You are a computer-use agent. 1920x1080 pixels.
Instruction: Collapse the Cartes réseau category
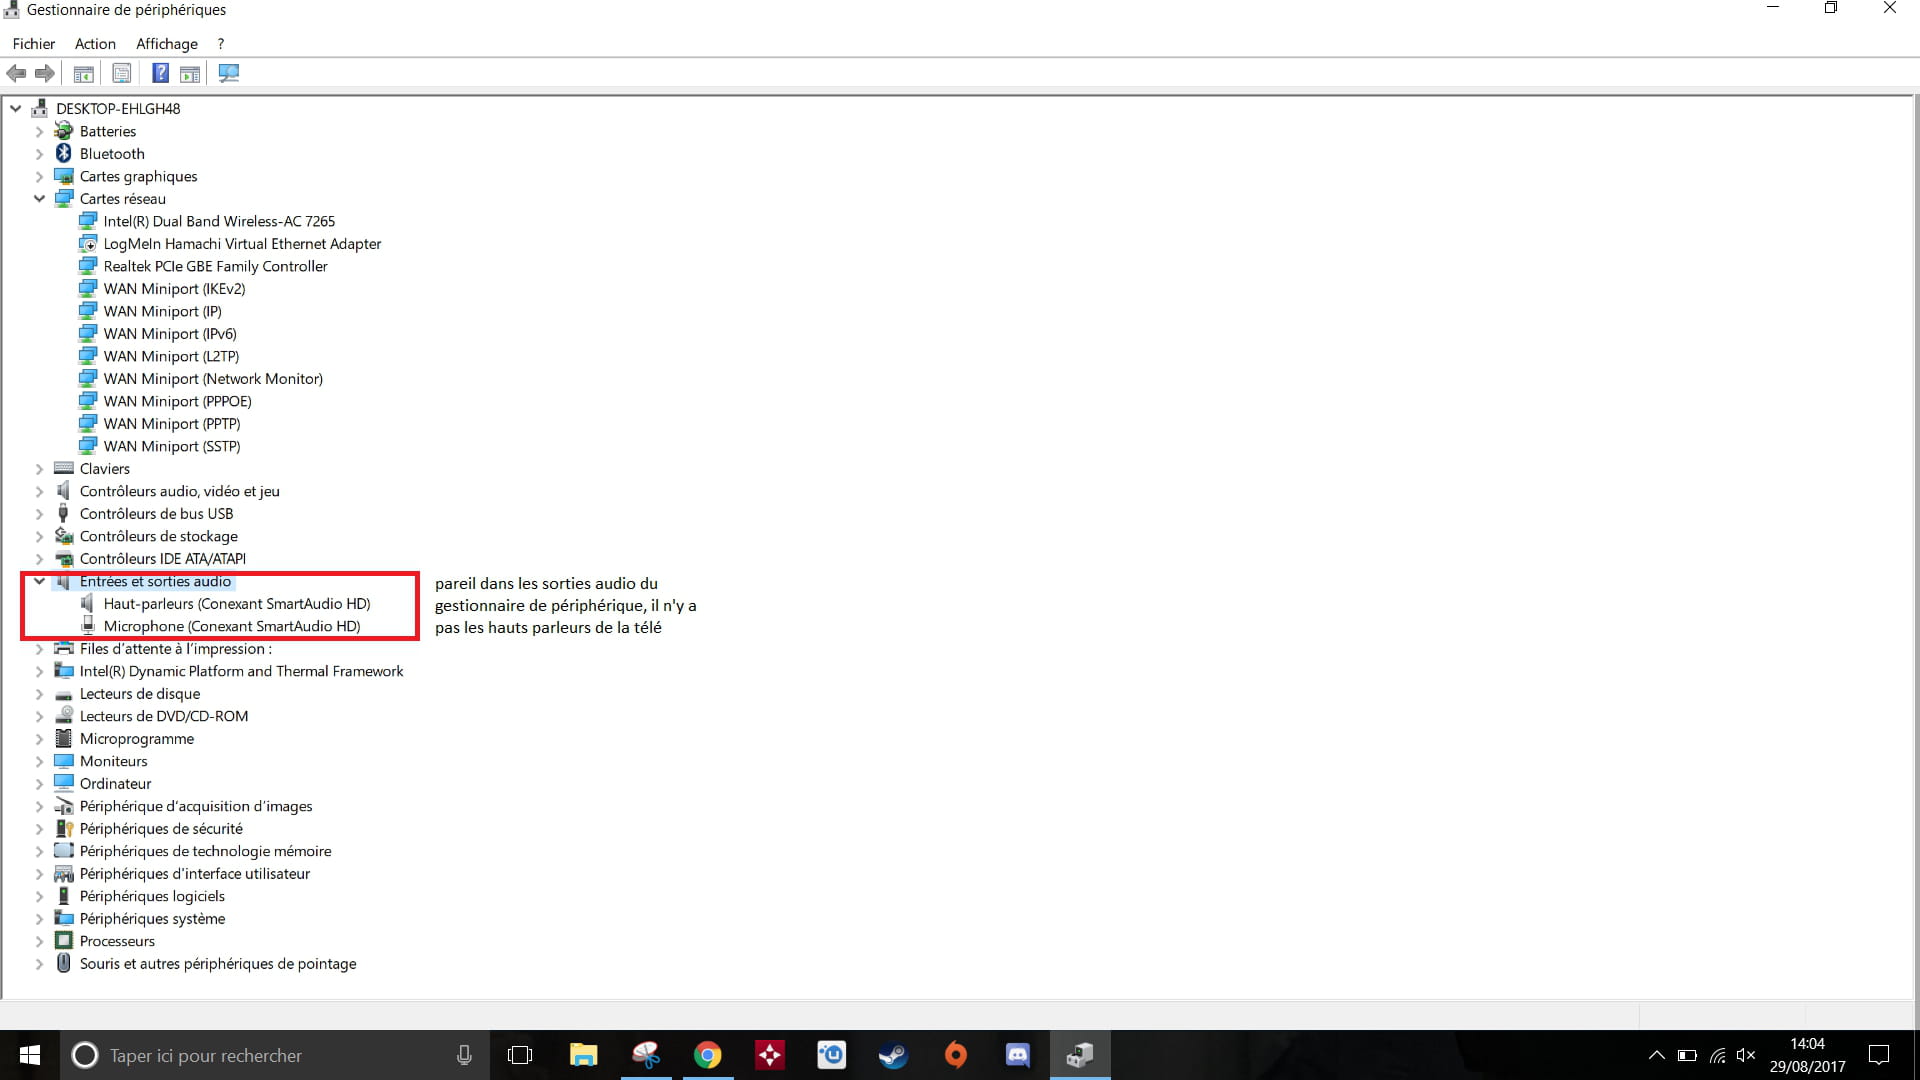point(39,198)
